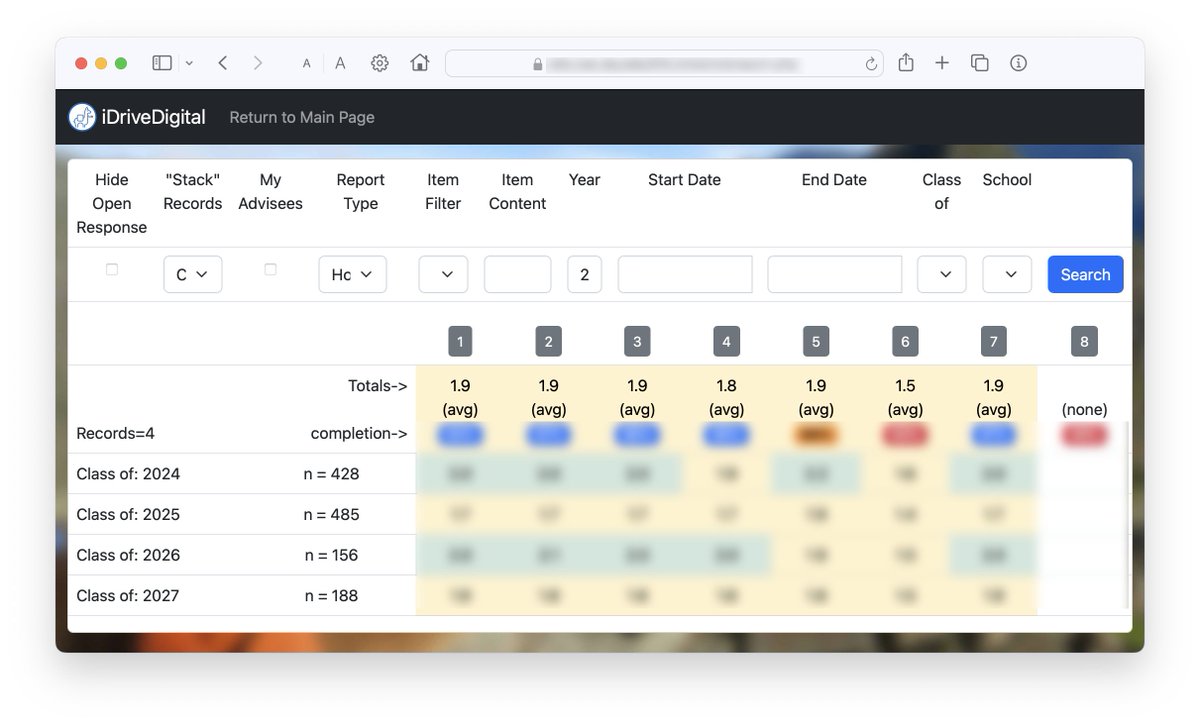Open the info circle icon
This screenshot has width=1200, height=726.
click(x=1019, y=63)
